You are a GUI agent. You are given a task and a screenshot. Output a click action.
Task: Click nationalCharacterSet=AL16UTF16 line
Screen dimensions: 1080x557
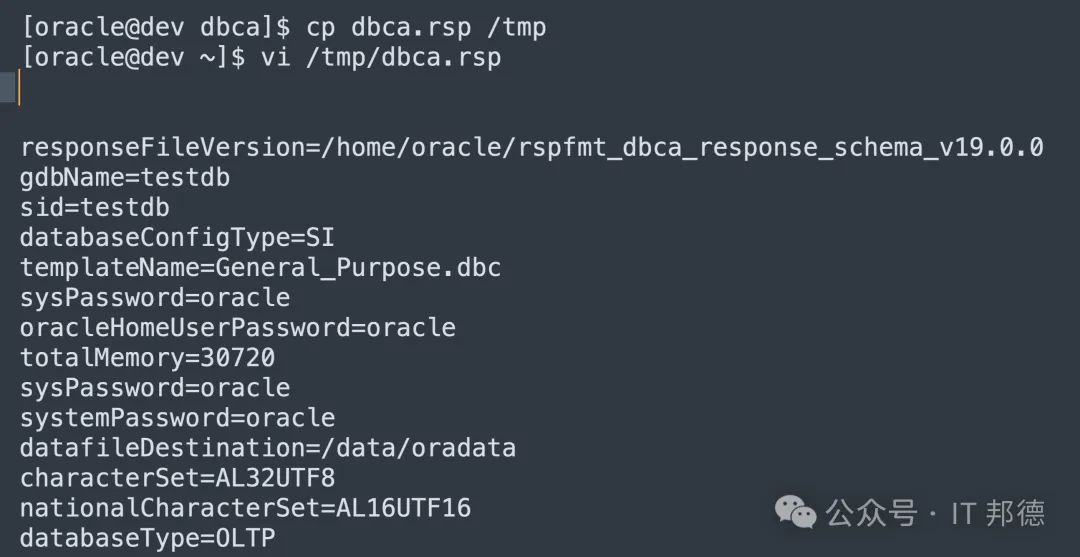point(245,508)
